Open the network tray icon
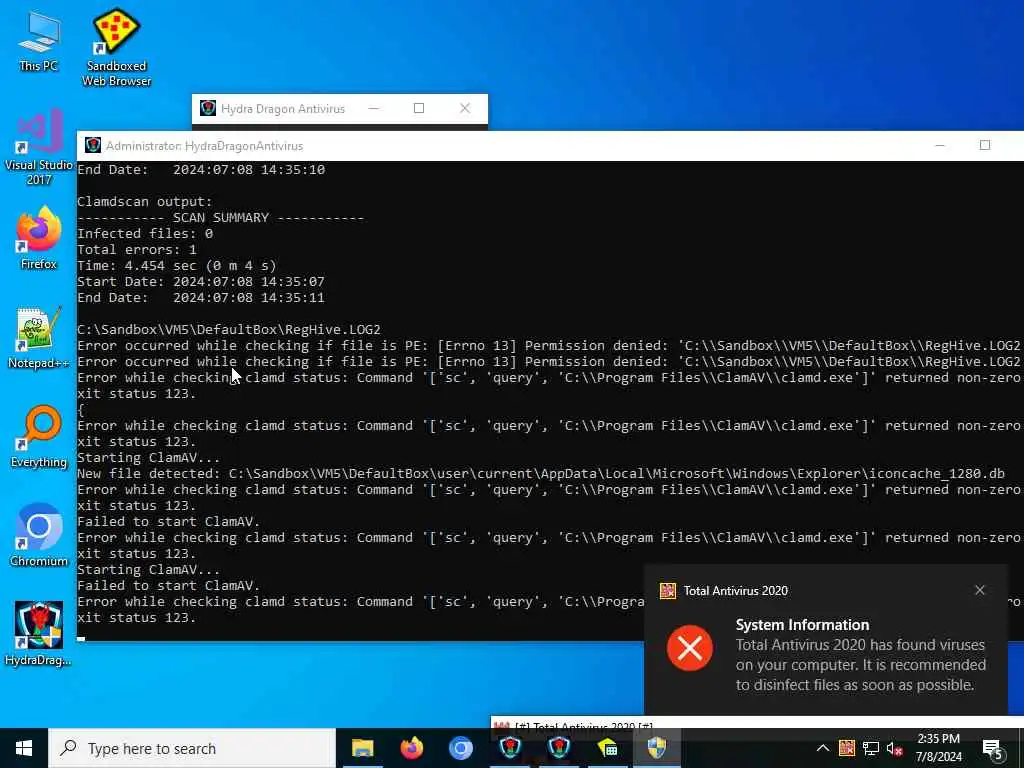The width and height of the screenshot is (1024, 768). (x=871, y=748)
